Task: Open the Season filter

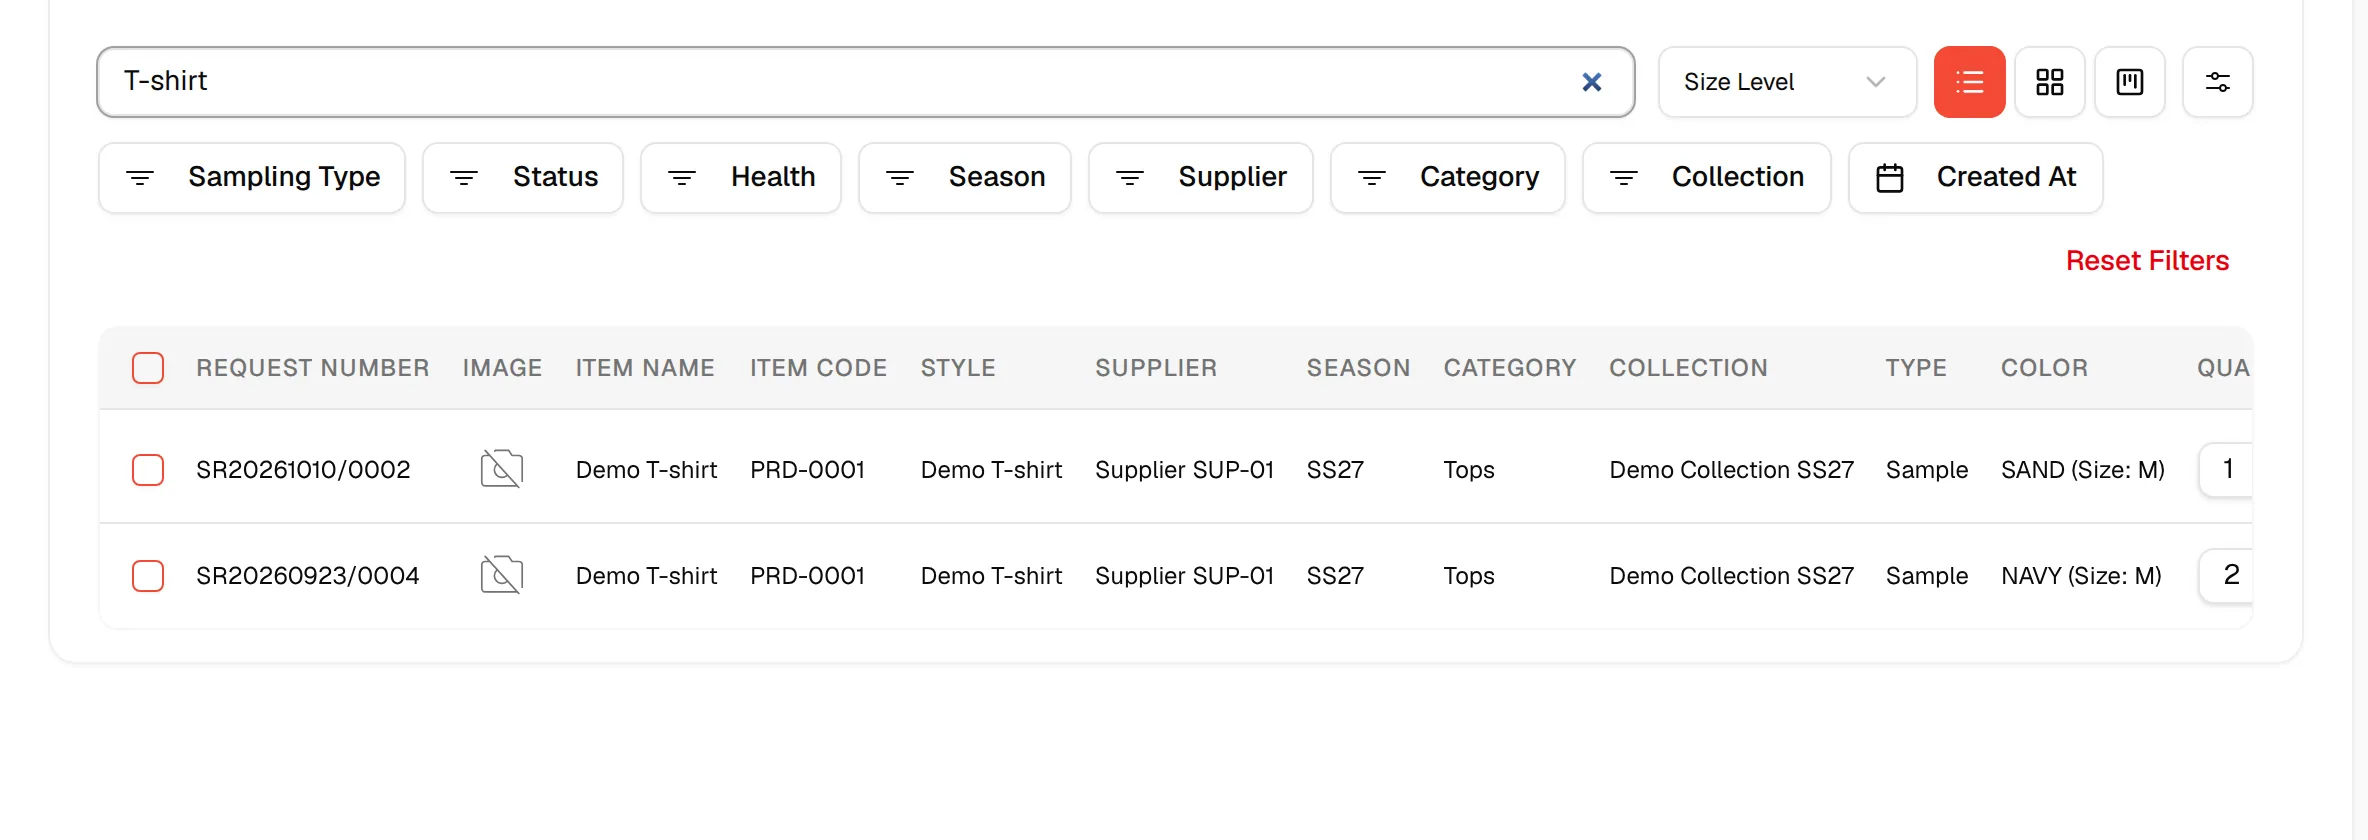Action: click(x=965, y=177)
